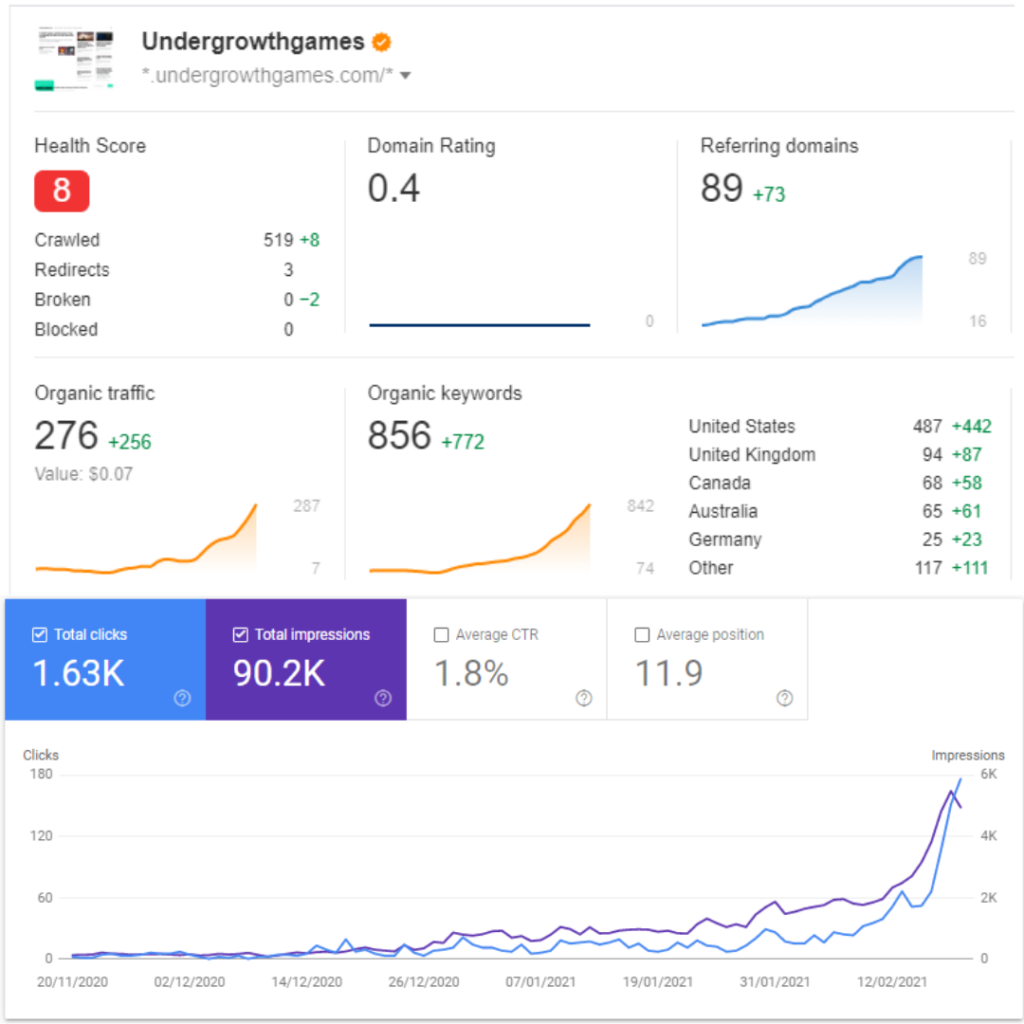Image resolution: width=1024 pixels, height=1024 pixels.
Task: Click the Blocked row label
Action: (66, 329)
